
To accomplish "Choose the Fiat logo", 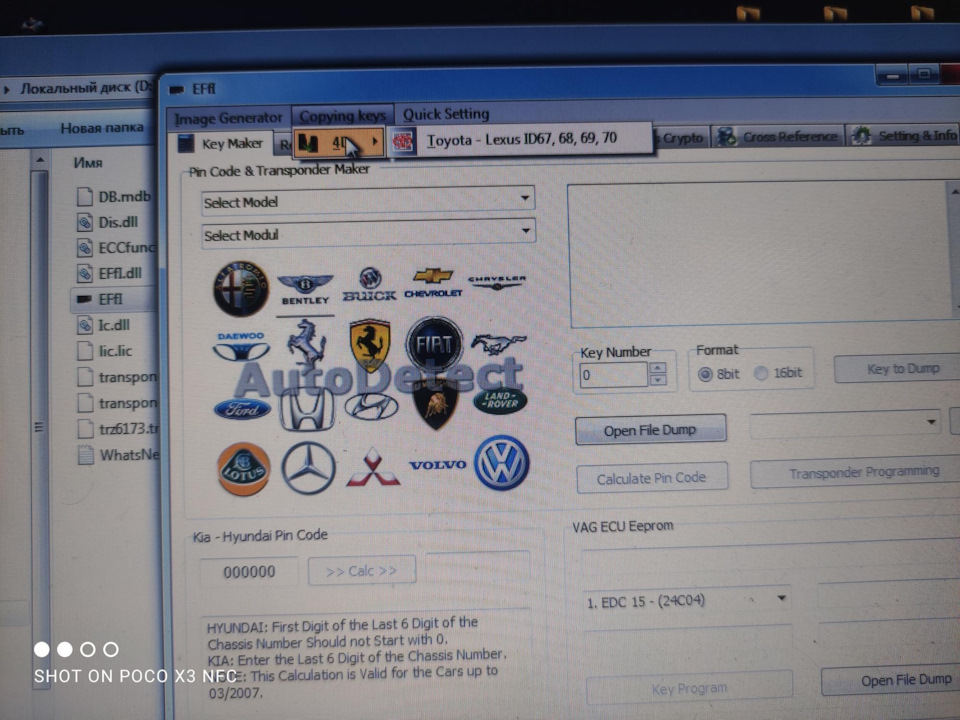I will [x=434, y=344].
